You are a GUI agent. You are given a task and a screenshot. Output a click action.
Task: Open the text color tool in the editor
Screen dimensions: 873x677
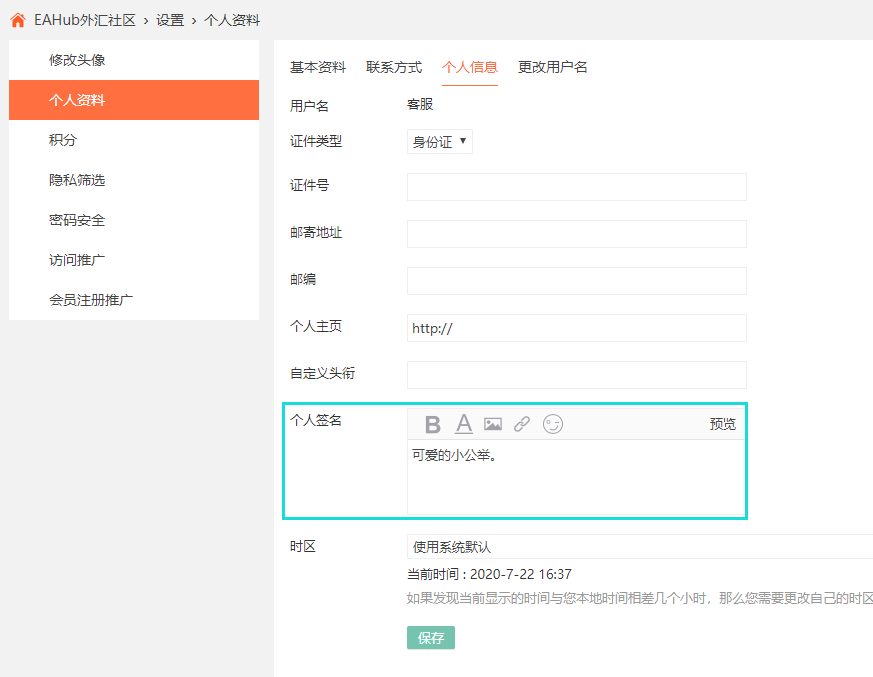463,424
